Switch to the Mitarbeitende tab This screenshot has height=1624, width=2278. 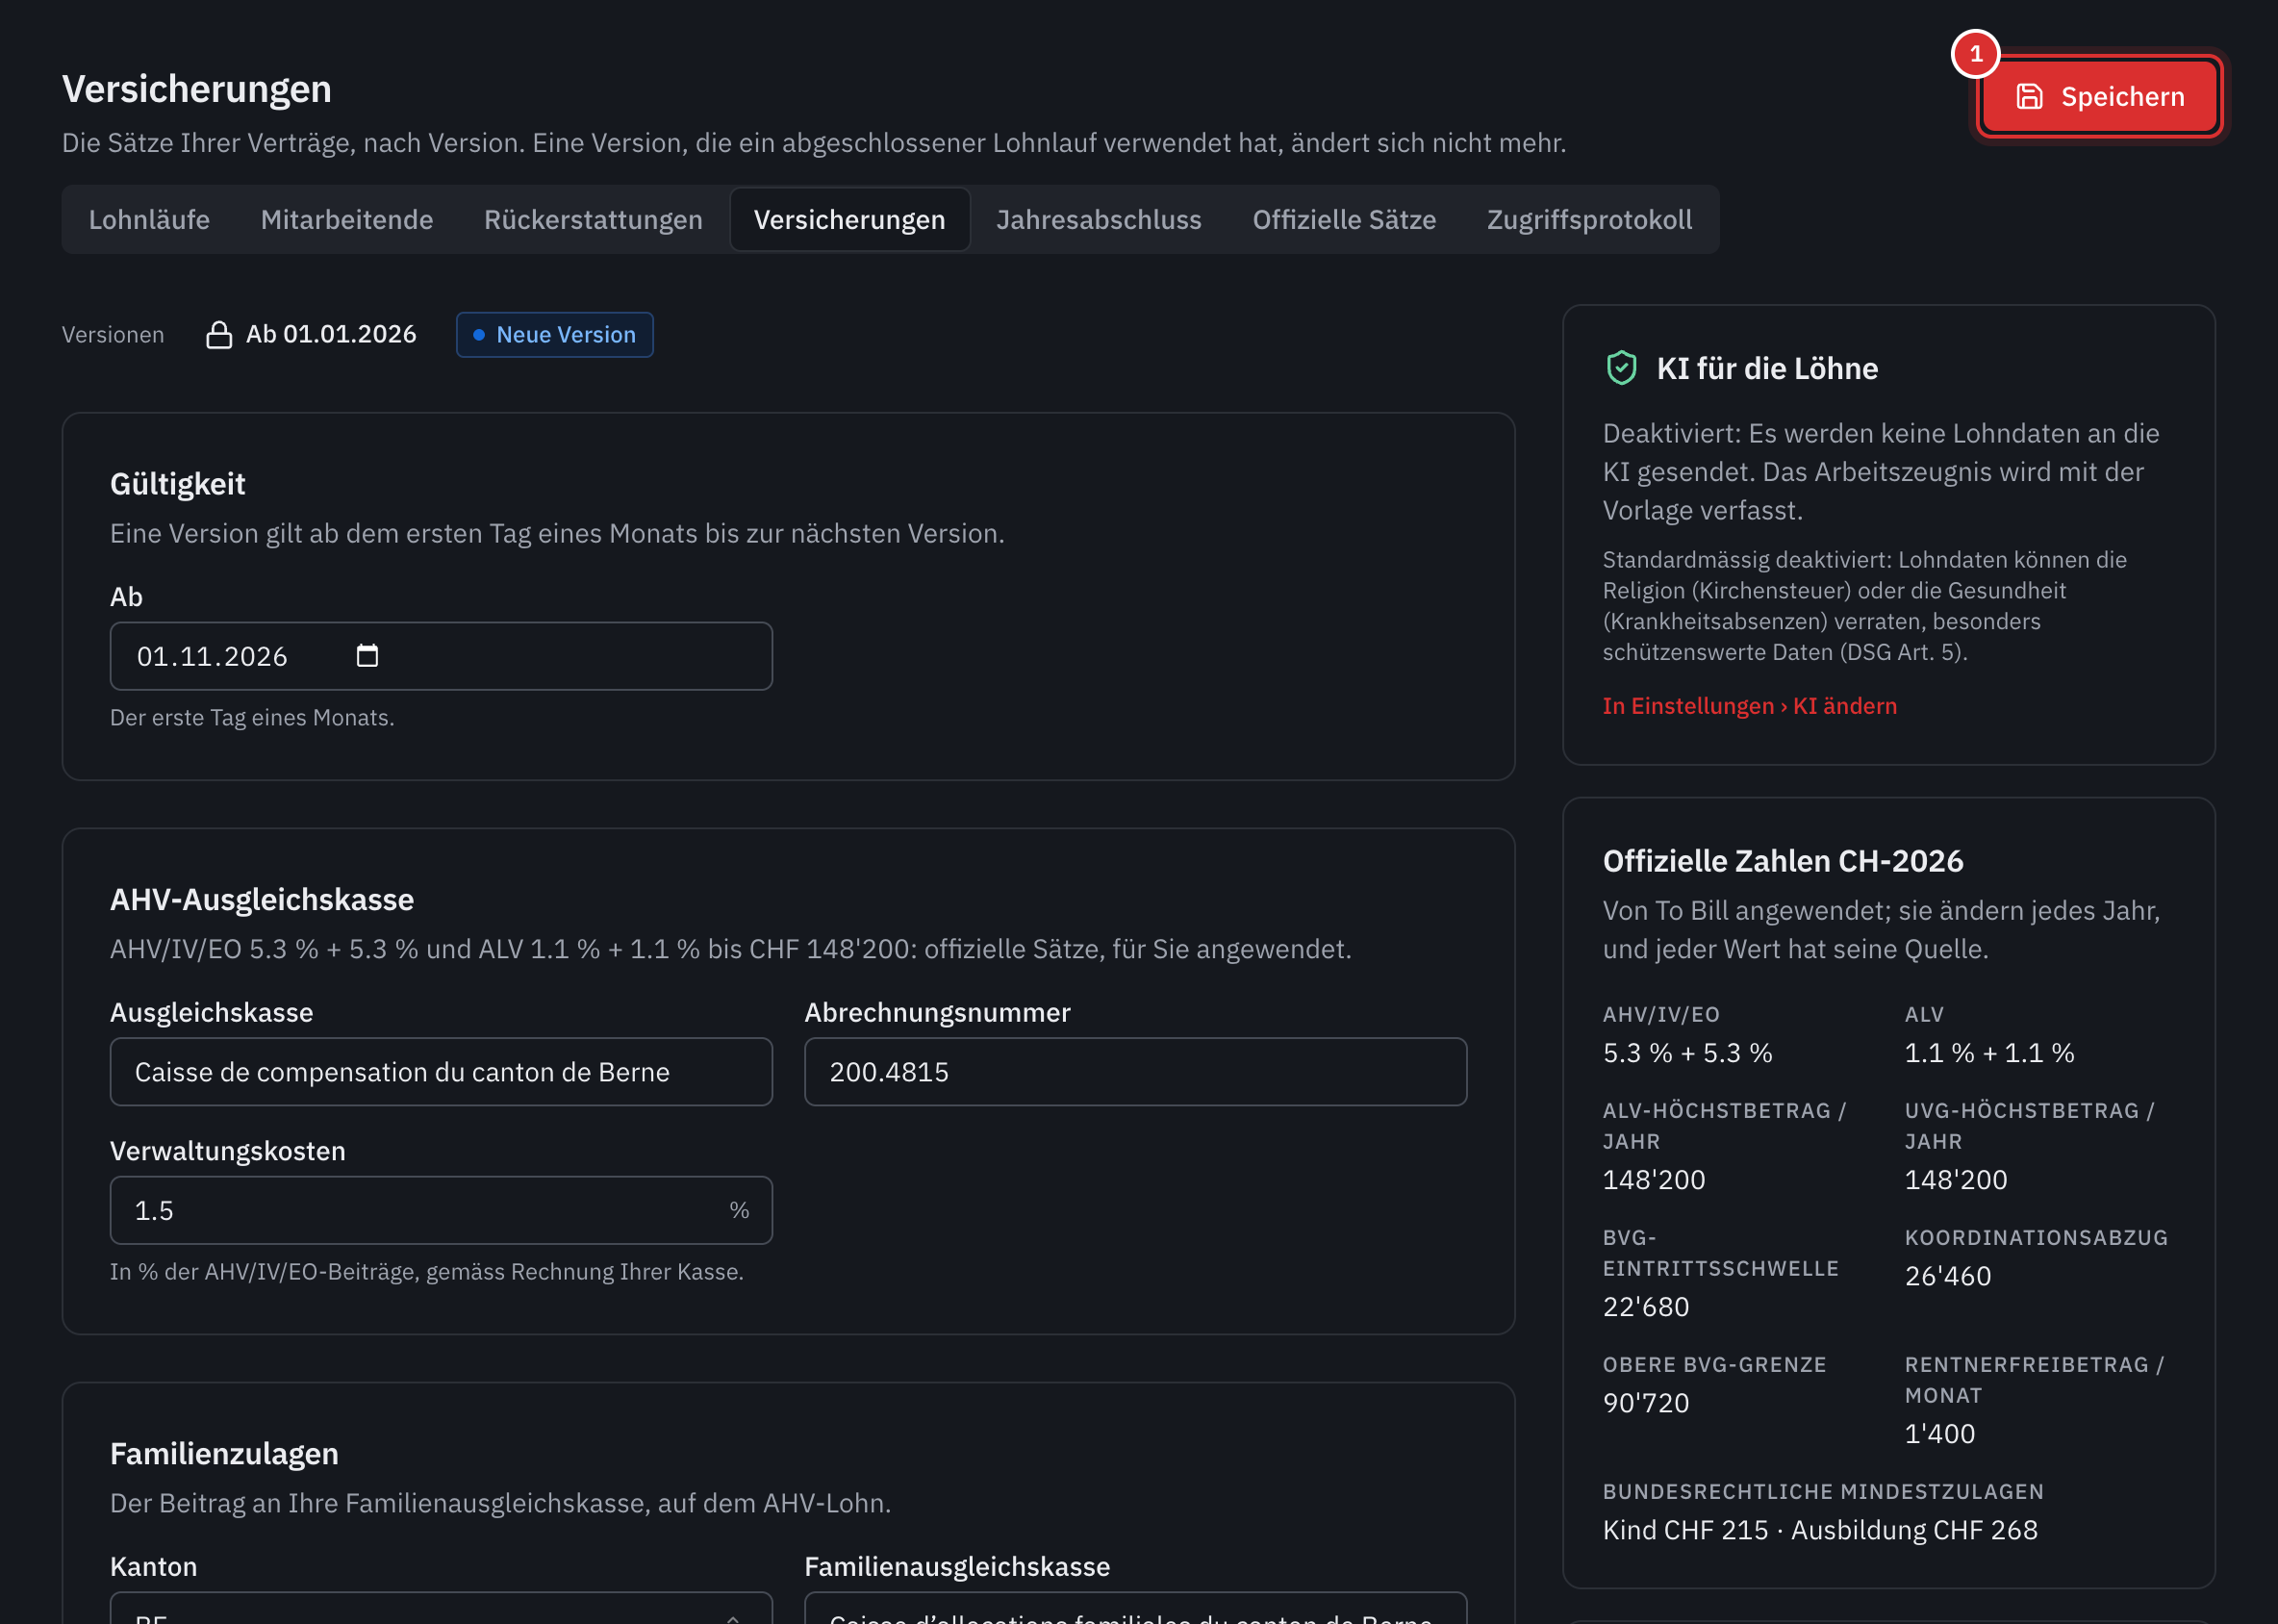[347, 219]
